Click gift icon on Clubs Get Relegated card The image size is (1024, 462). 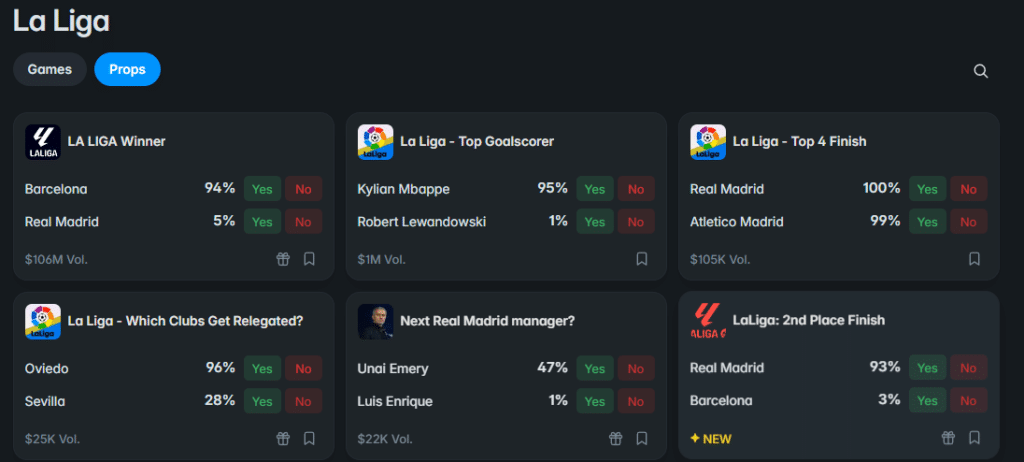(283, 438)
